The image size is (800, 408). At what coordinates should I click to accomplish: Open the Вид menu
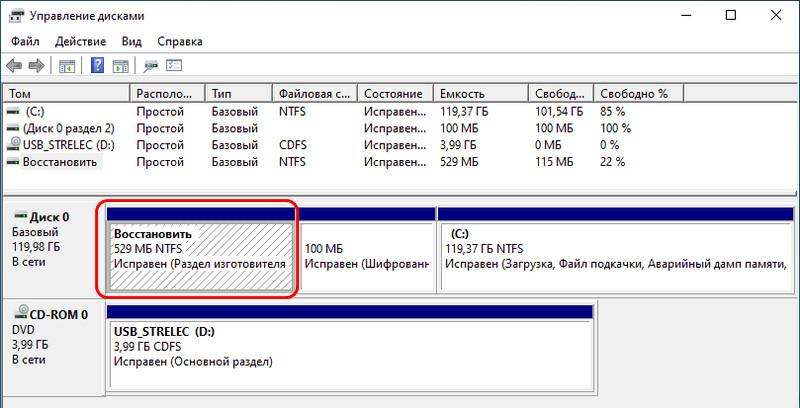[x=132, y=41]
